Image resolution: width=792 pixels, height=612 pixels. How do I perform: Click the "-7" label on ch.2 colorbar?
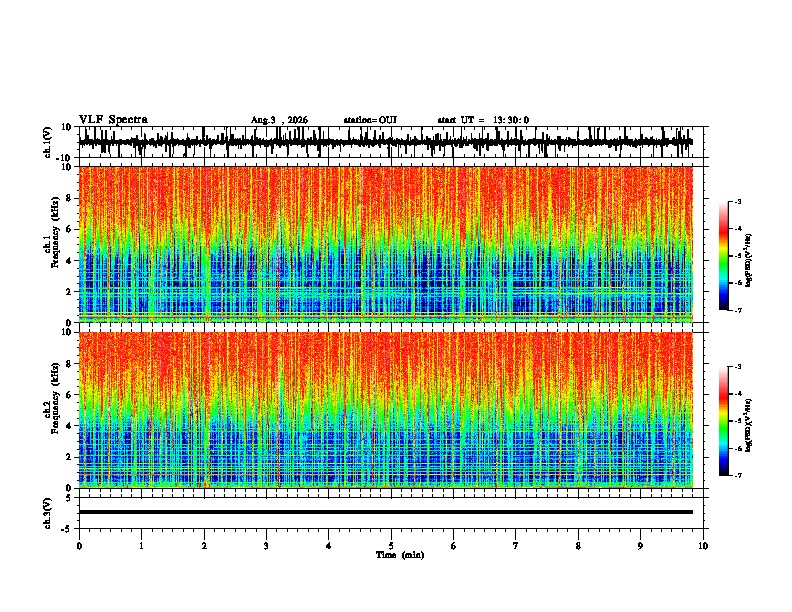[737, 475]
